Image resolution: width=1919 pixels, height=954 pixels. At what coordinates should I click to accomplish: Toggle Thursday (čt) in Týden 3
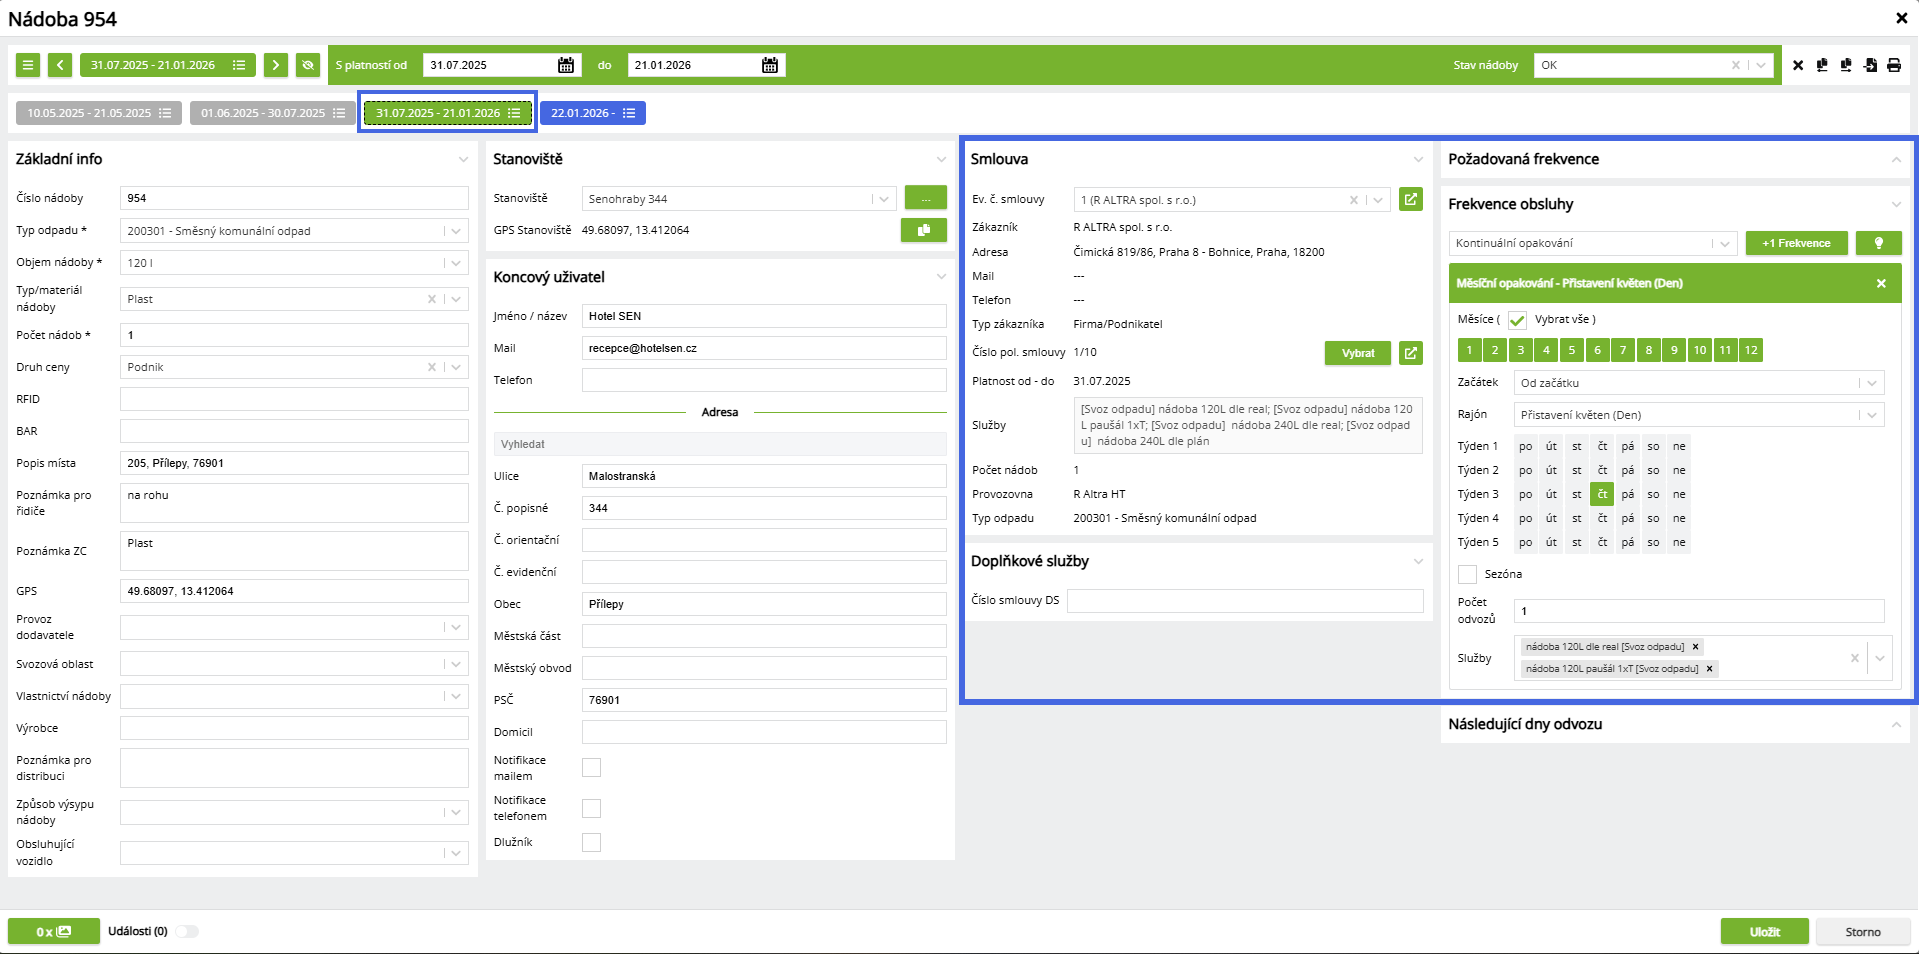click(1602, 494)
